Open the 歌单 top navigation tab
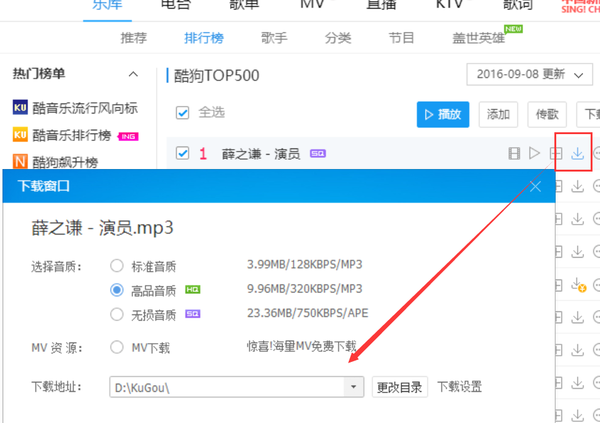This screenshot has width=600, height=423. [244, 5]
